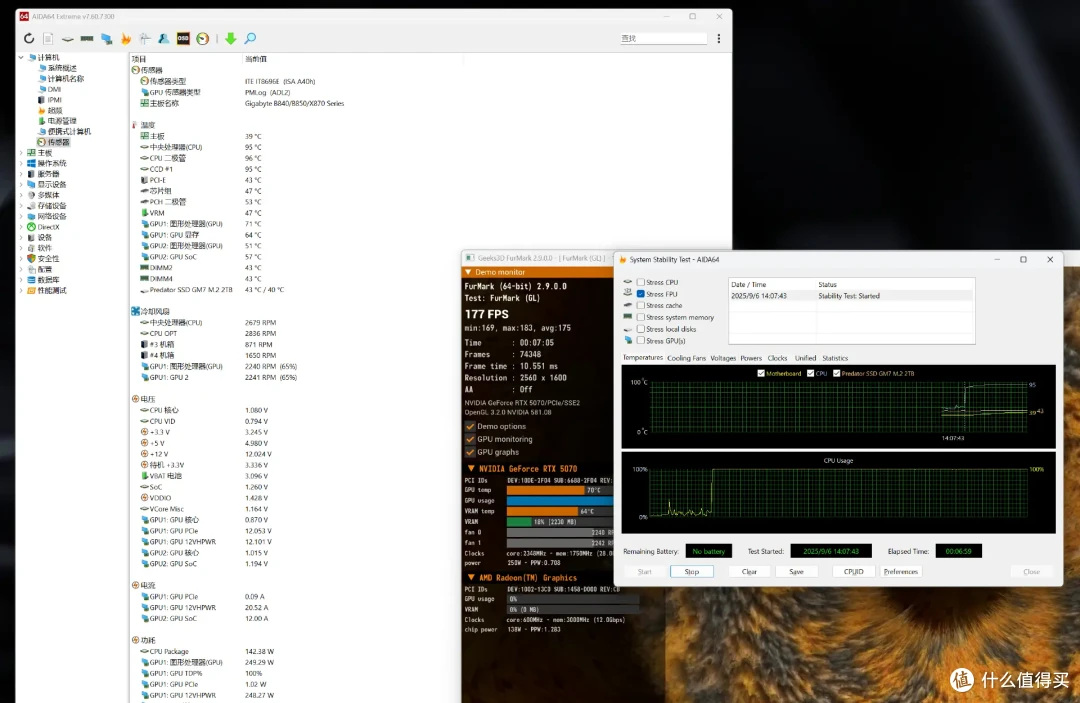The image size is (1080, 703).
Task: Click the search input field in AIDA64
Action: [663, 39]
